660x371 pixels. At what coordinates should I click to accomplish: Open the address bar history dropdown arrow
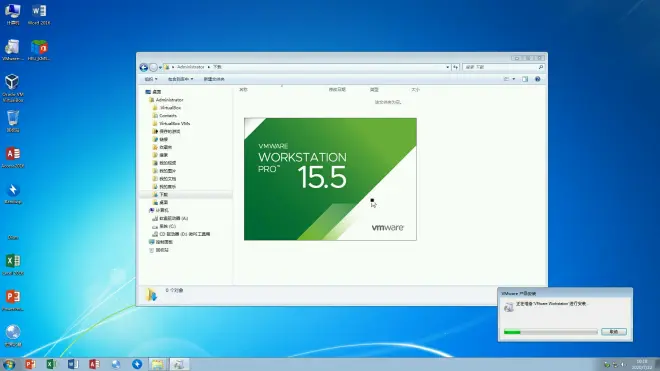[447, 67]
